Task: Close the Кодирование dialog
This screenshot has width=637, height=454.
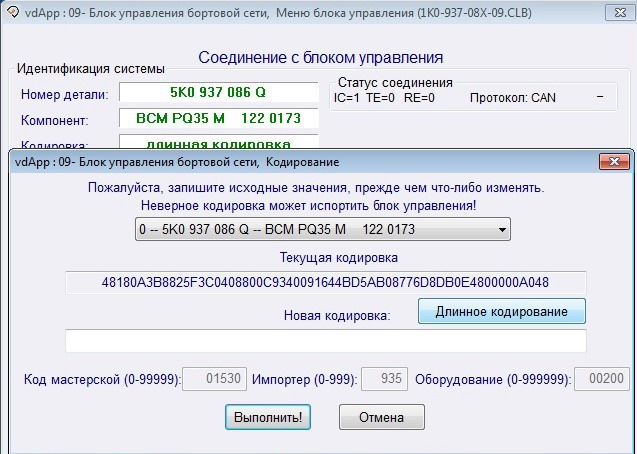Action: pos(614,162)
